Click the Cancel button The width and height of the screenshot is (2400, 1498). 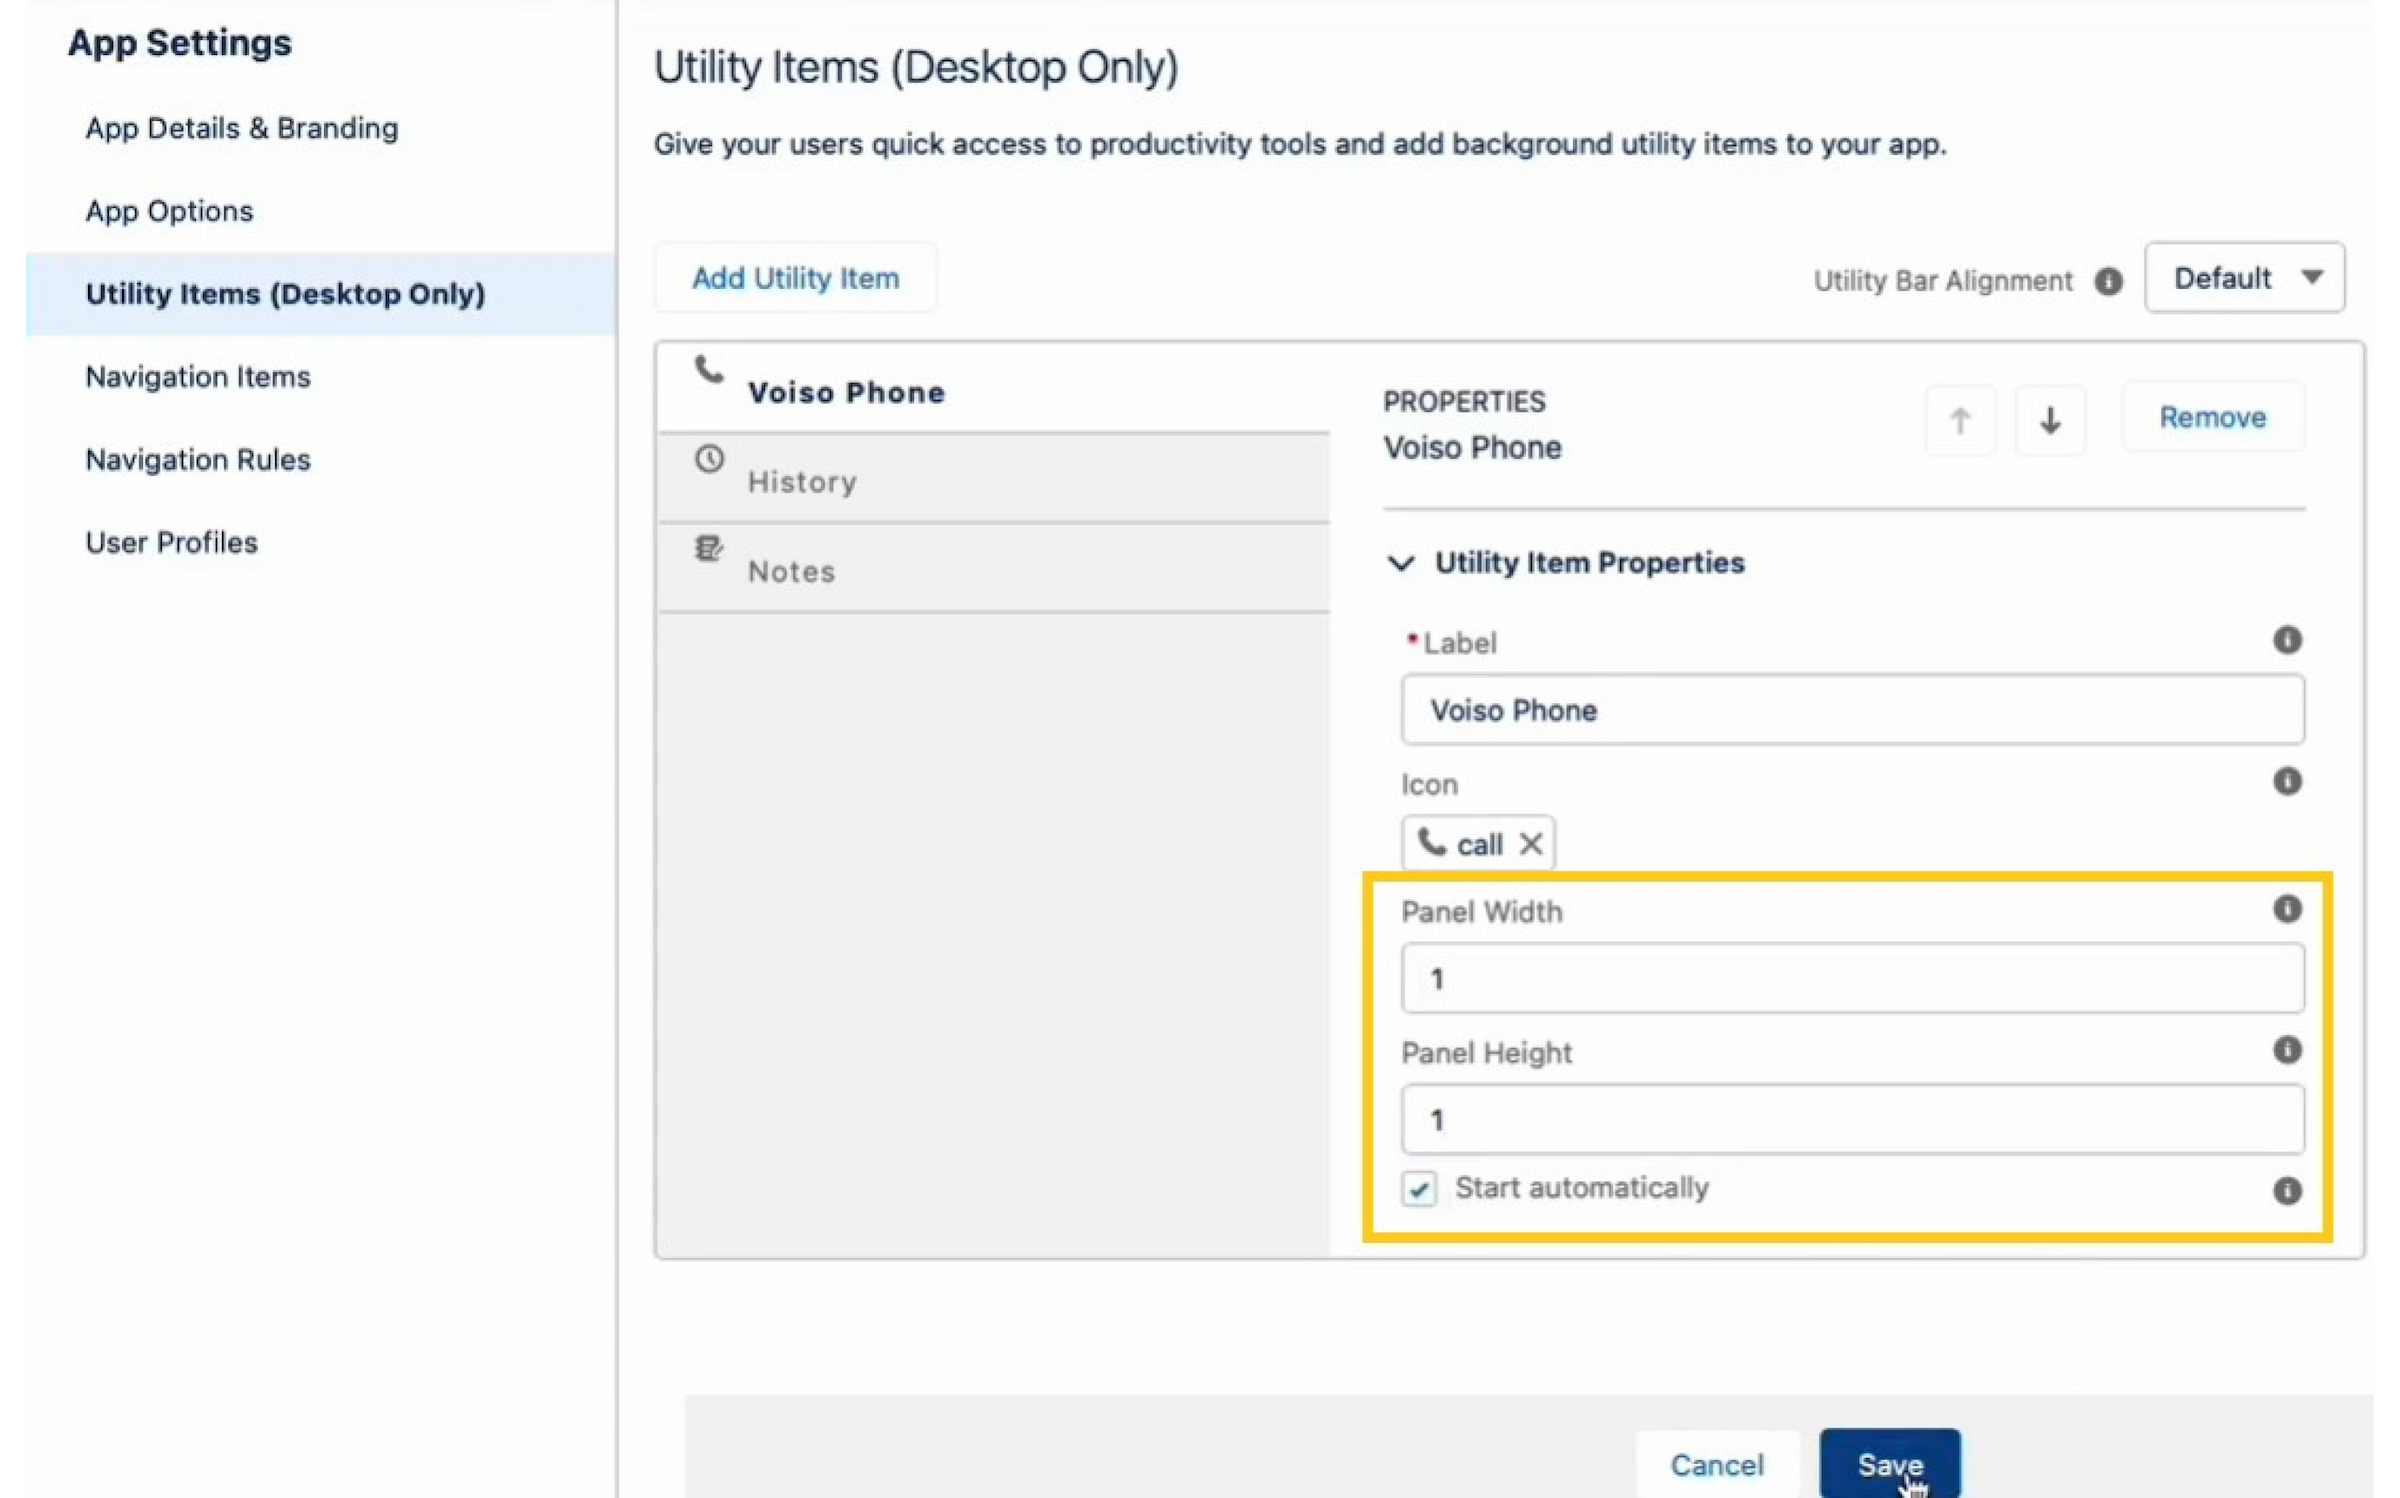(1717, 1465)
